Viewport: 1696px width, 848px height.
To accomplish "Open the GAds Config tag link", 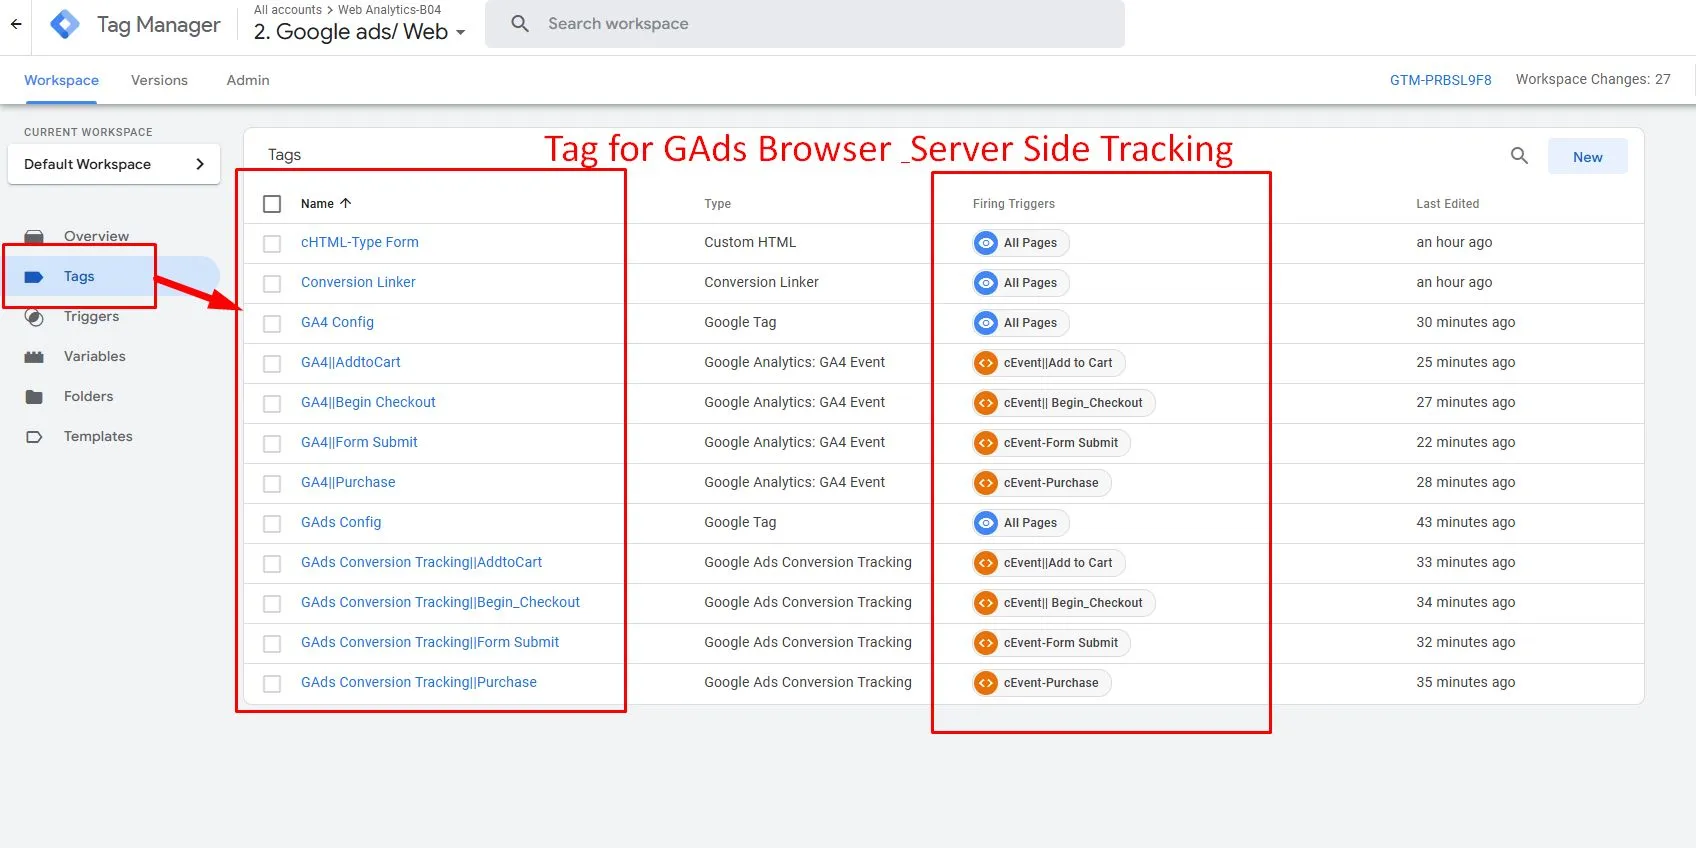I will click(341, 522).
